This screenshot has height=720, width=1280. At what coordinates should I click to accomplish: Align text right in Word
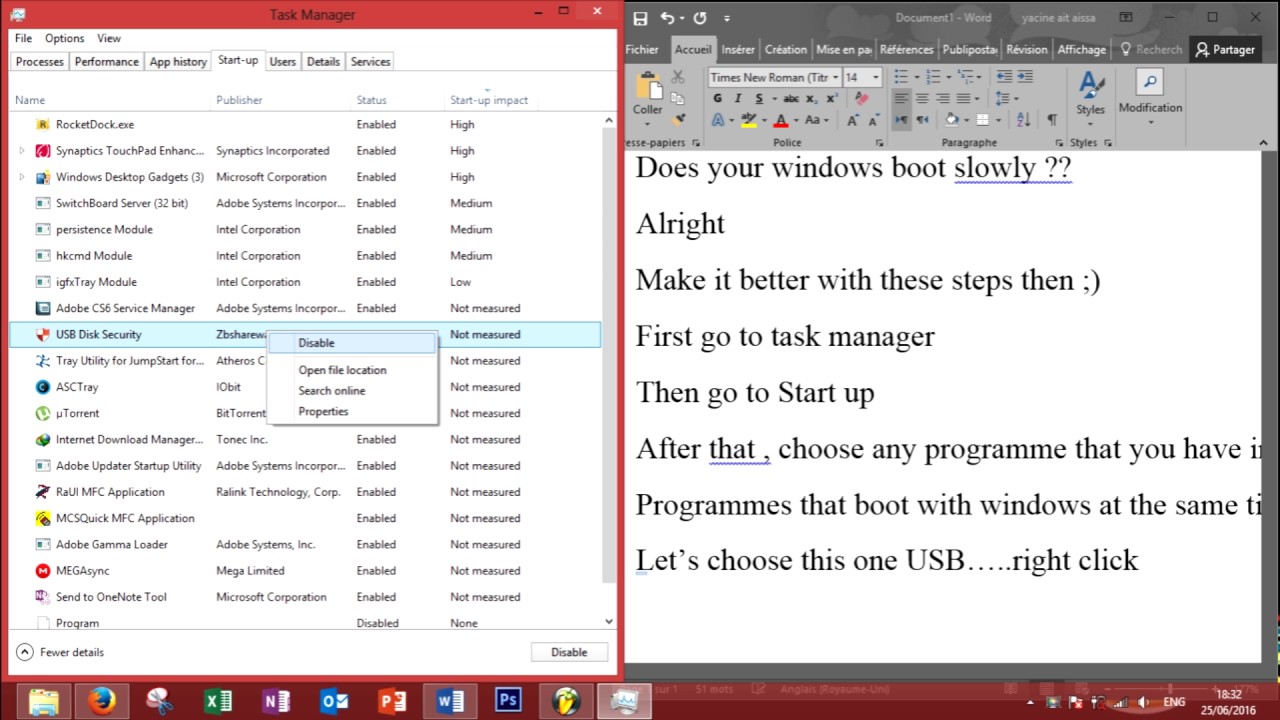(942, 98)
